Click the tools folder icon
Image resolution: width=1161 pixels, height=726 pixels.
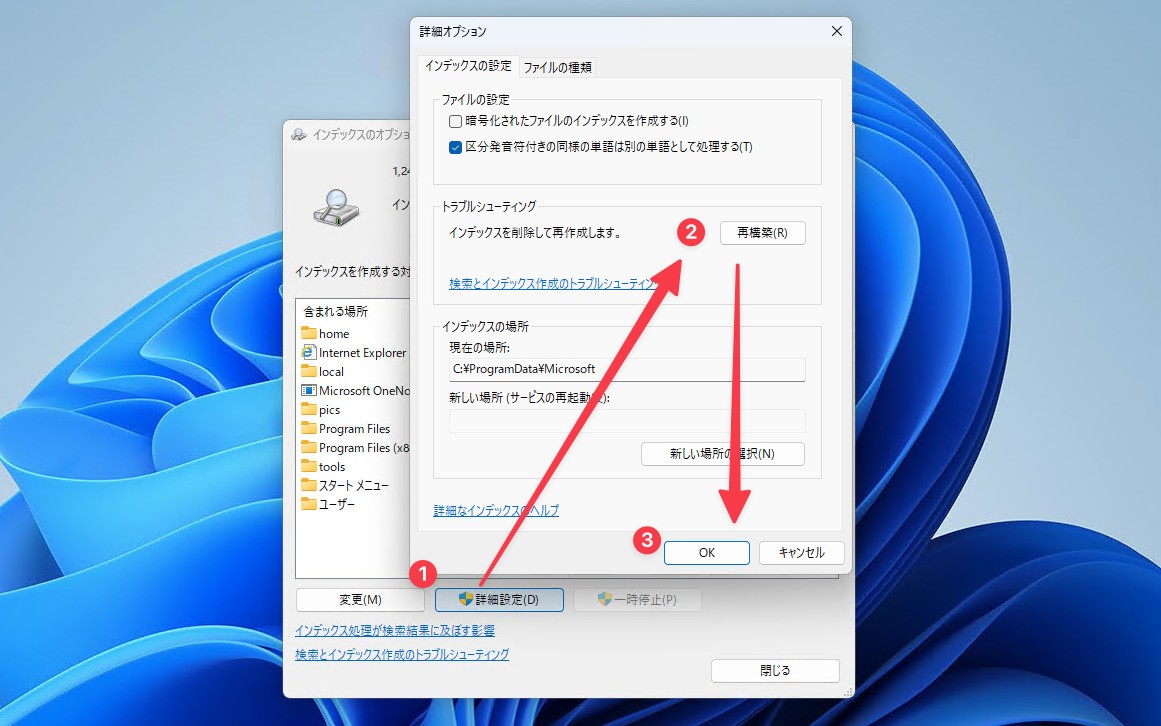[309, 466]
